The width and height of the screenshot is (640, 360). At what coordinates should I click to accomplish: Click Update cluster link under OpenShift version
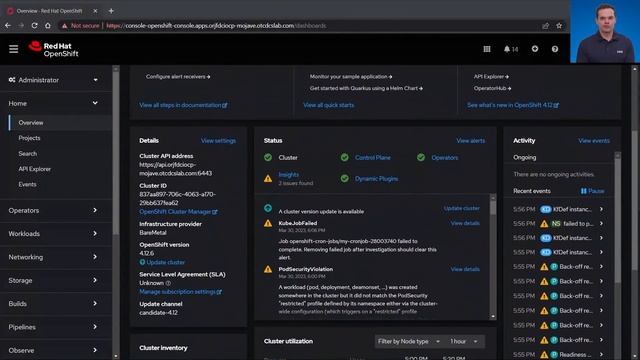click(x=165, y=262)
